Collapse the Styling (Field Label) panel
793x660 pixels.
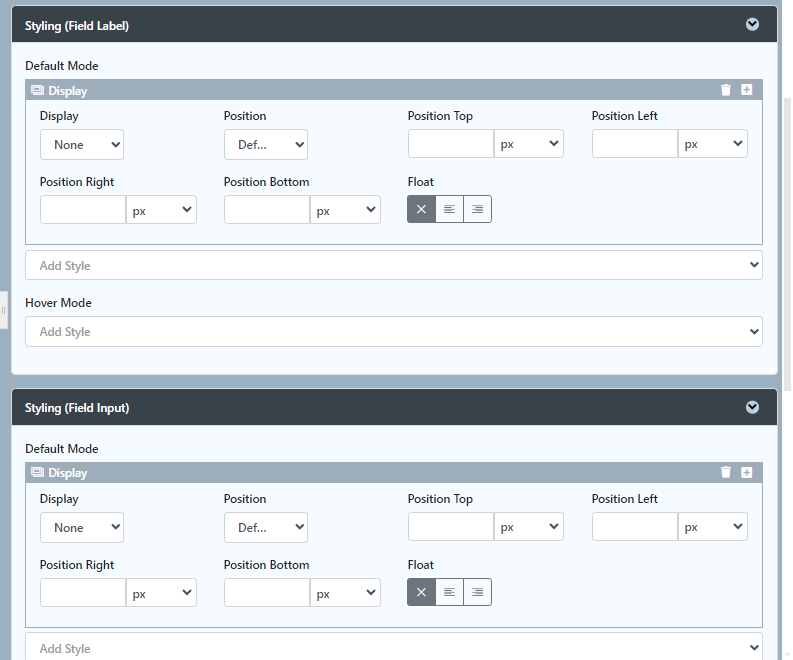(x=753, y=25)
